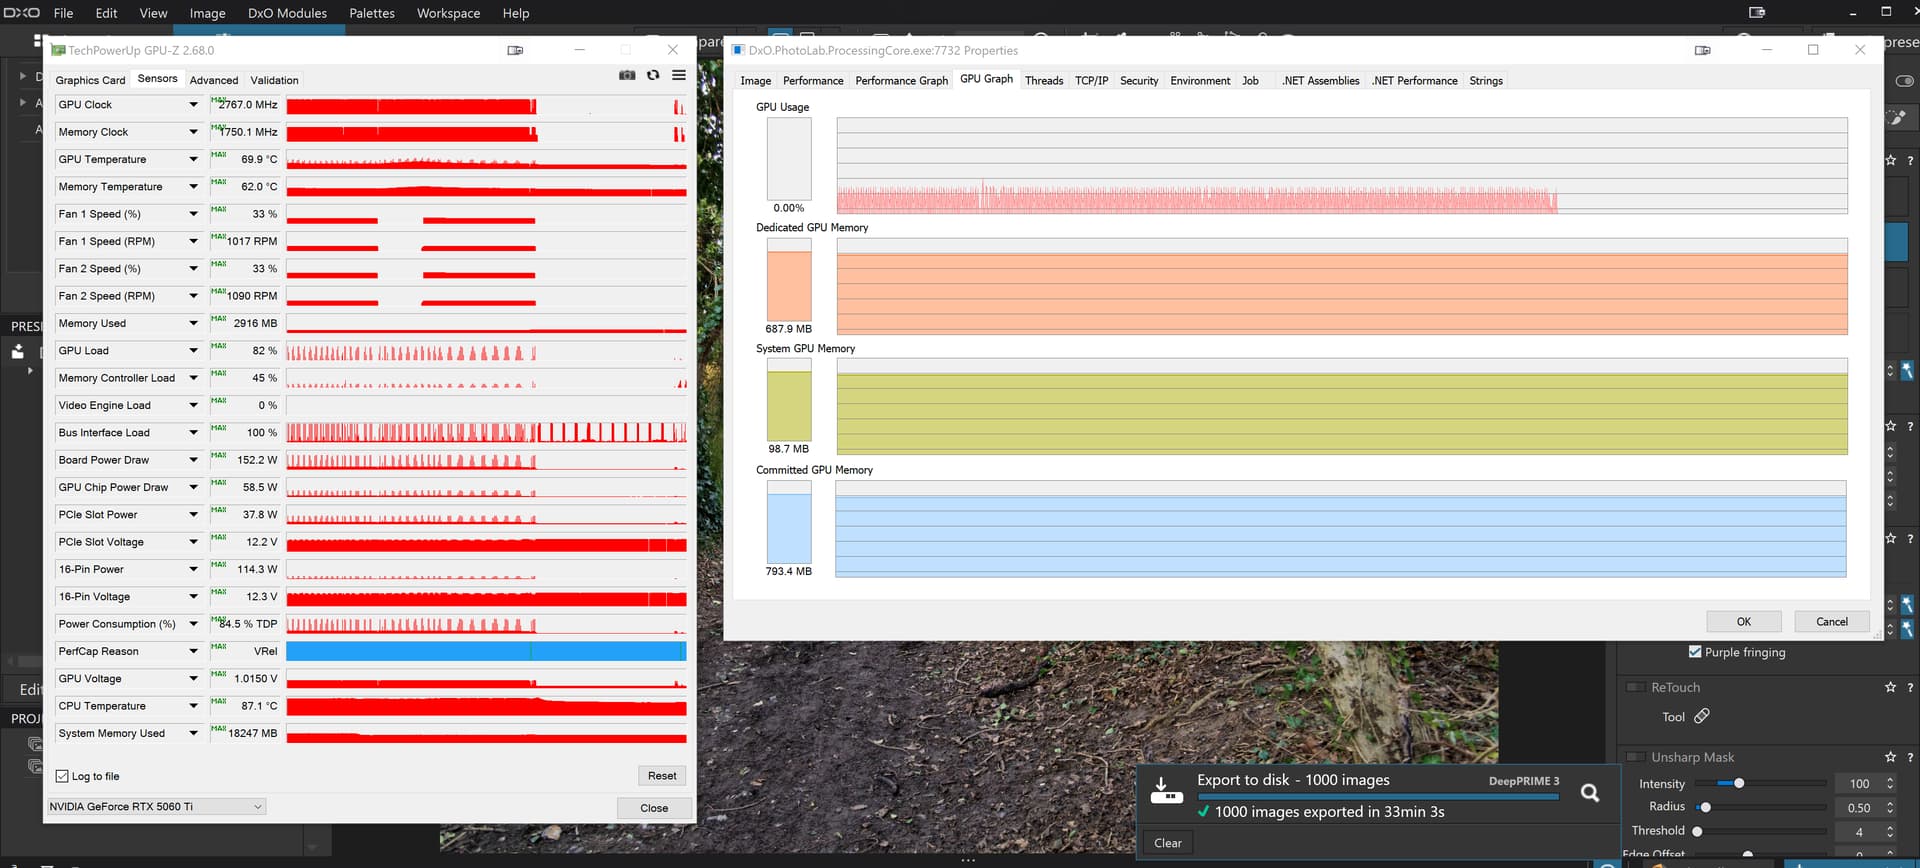Select the ReTouch bandage tool icon
Screen dimensions: 1920x868
coord(1701,716)
